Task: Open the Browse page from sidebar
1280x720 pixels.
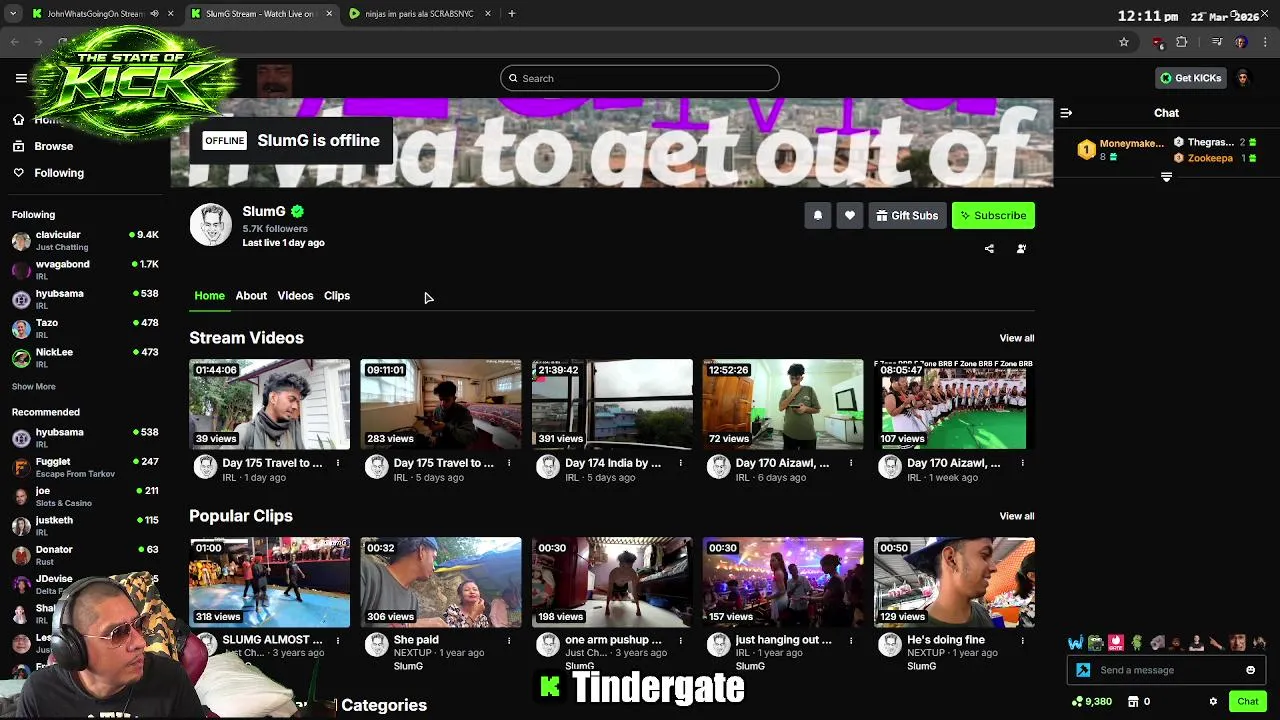Action: click(43, 146)
